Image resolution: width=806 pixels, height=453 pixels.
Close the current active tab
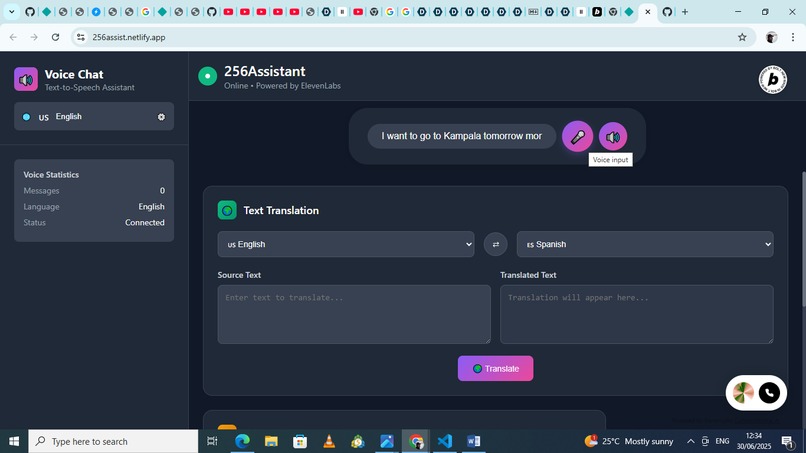tap(648, 11)
